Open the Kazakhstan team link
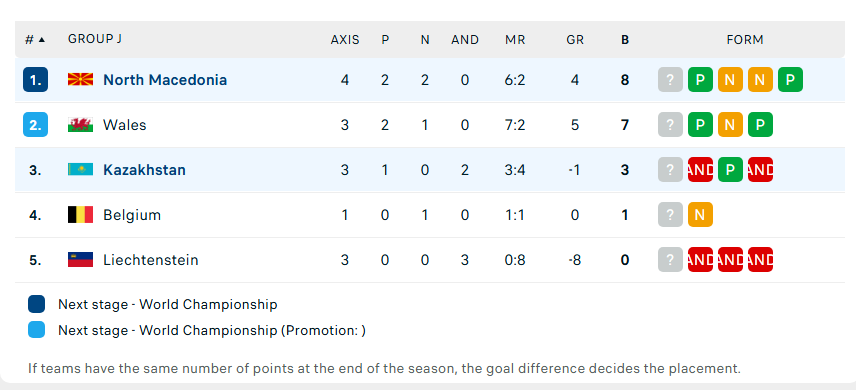The width and height of the screenshot is (856, 390). click(144, 170)
